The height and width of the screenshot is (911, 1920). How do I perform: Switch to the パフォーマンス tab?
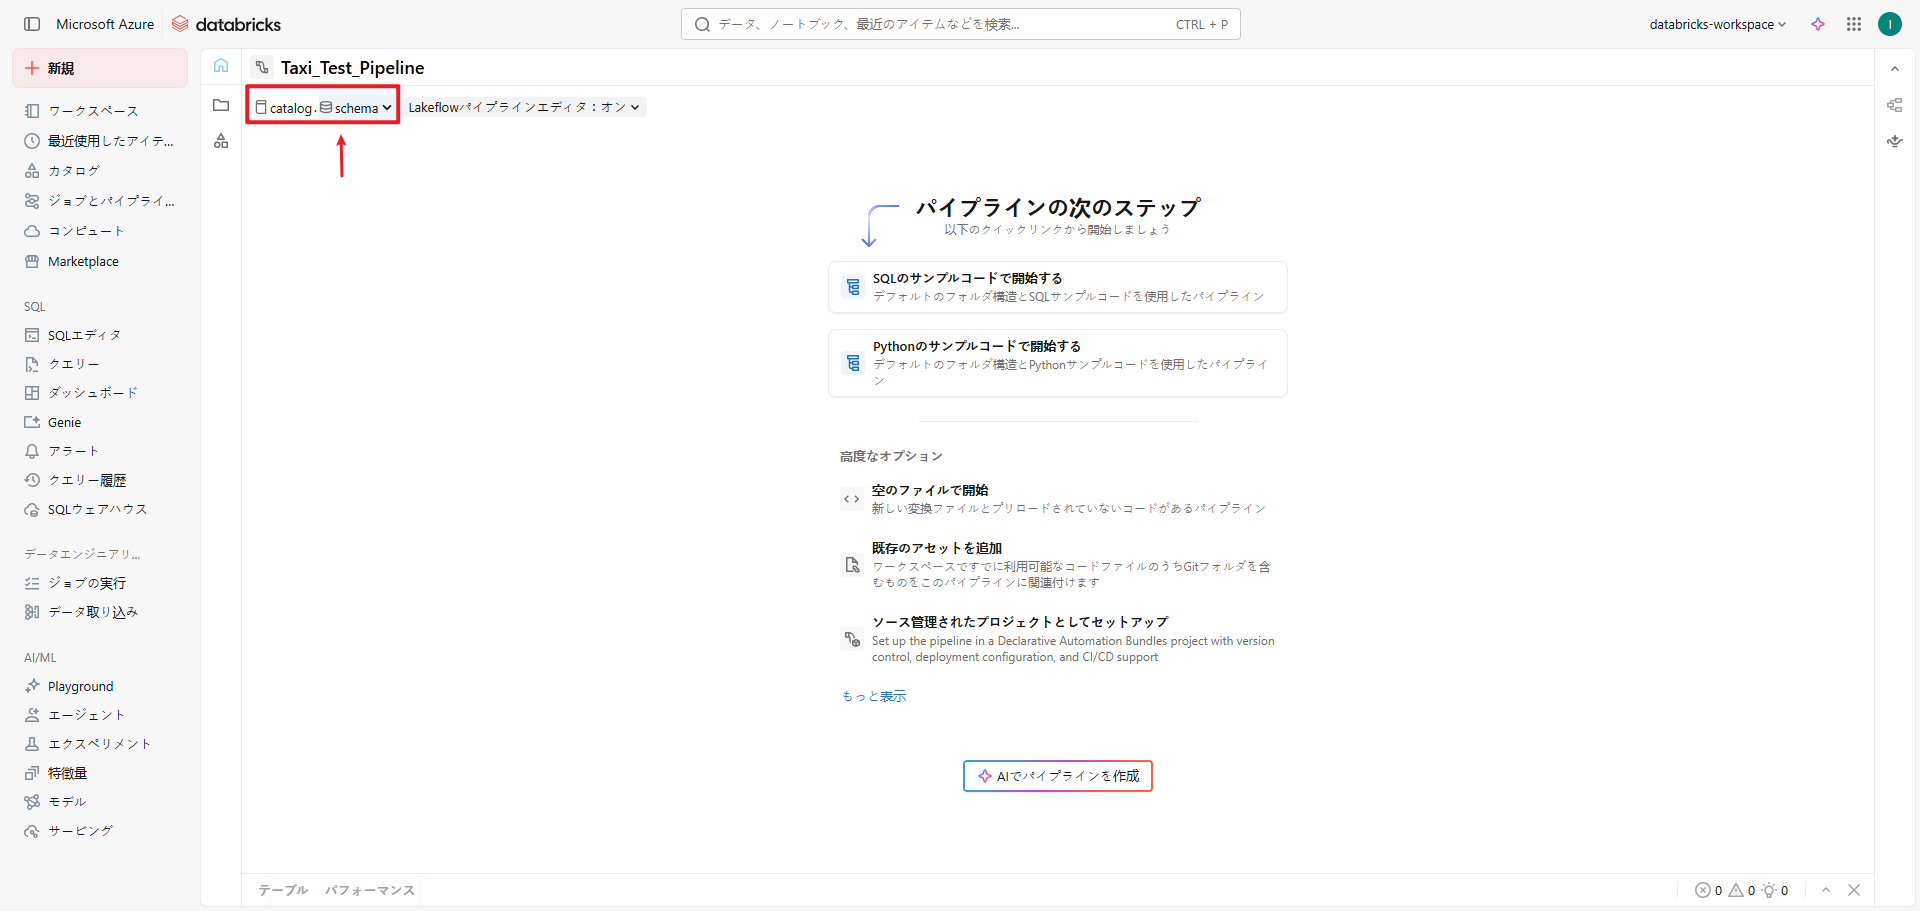click(x=369, y=890)
